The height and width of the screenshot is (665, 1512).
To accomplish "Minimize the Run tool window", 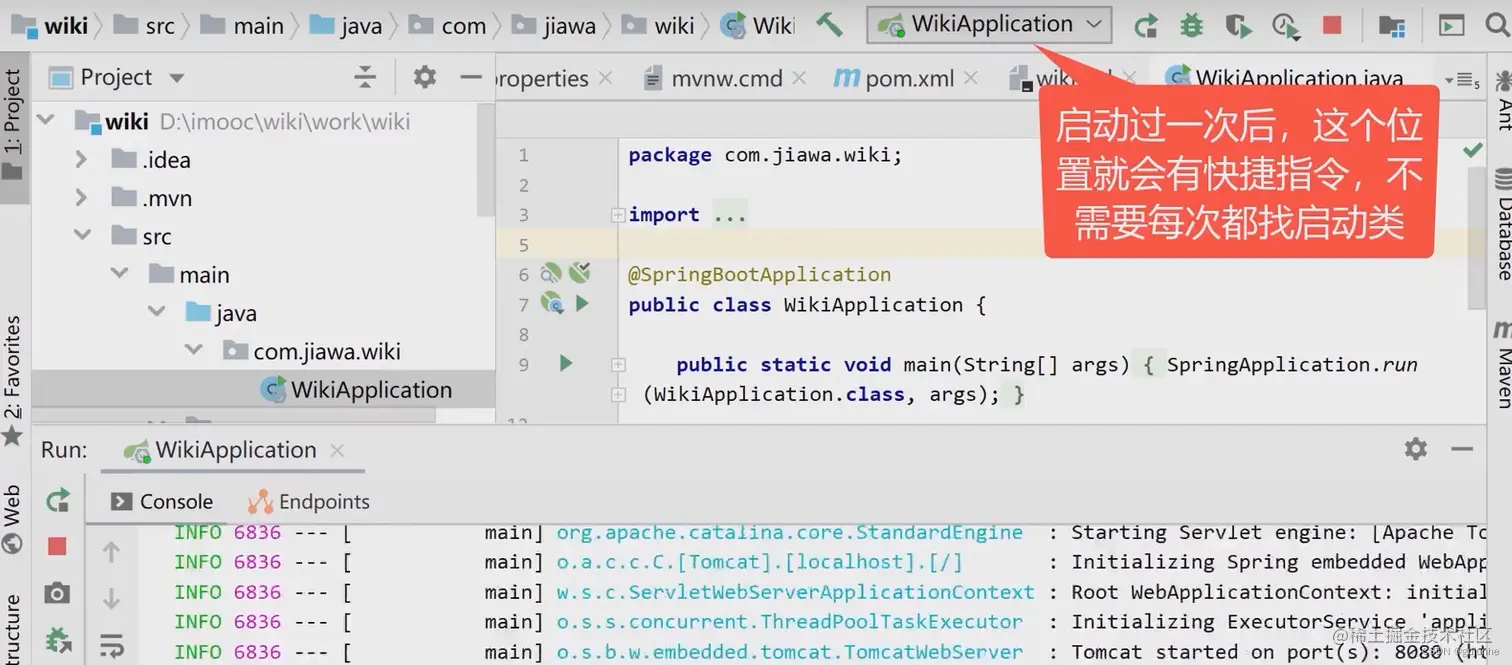I will 1463,449.
